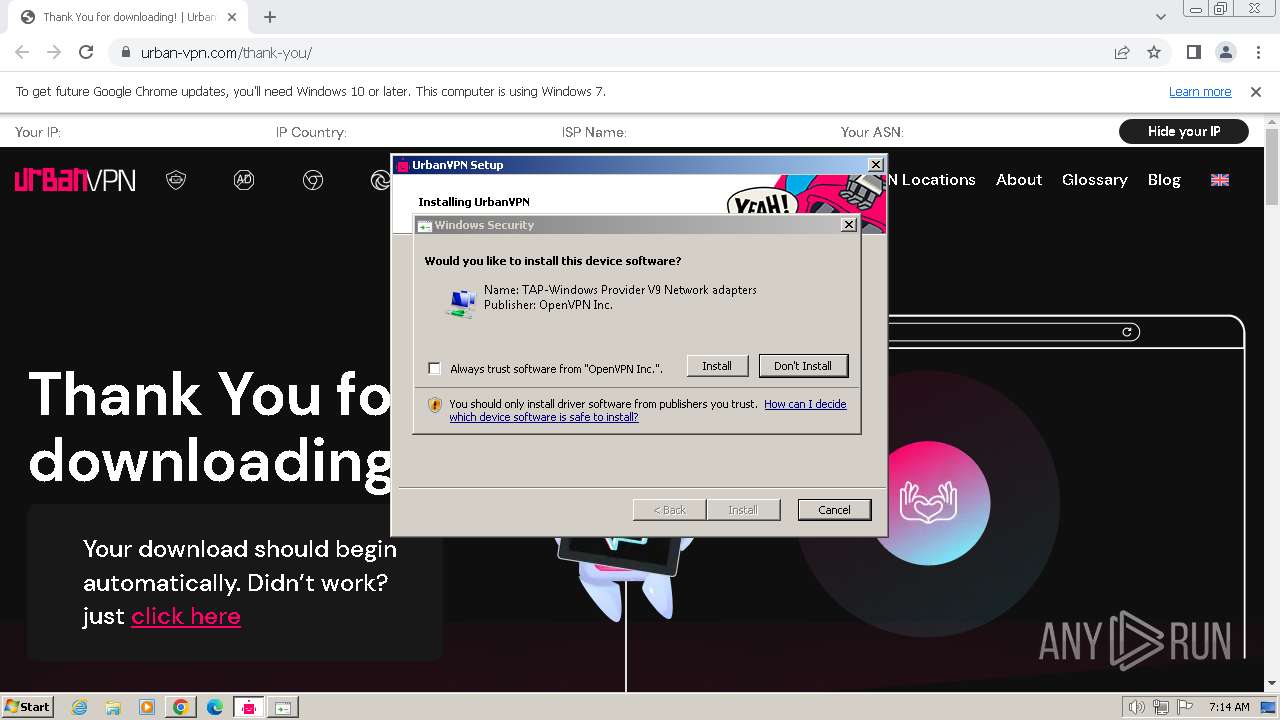The height and width of the screenshot is (720, 1280).
Task: Click the Don't Install button
Action: click(803, 366)
